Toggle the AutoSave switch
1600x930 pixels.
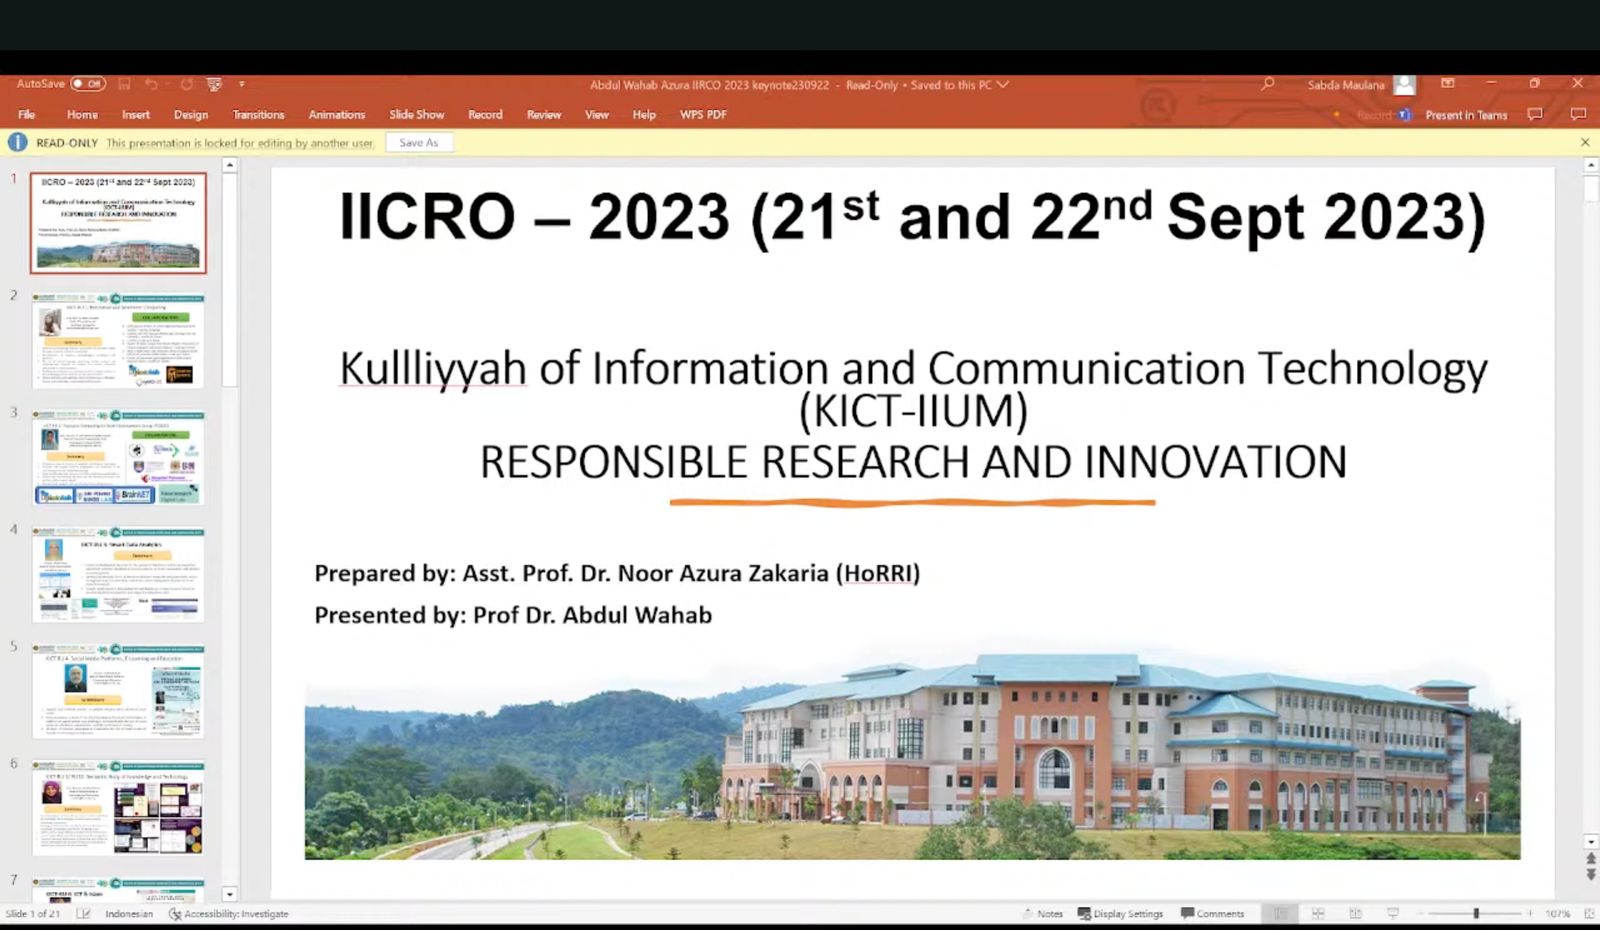point(88,84)
